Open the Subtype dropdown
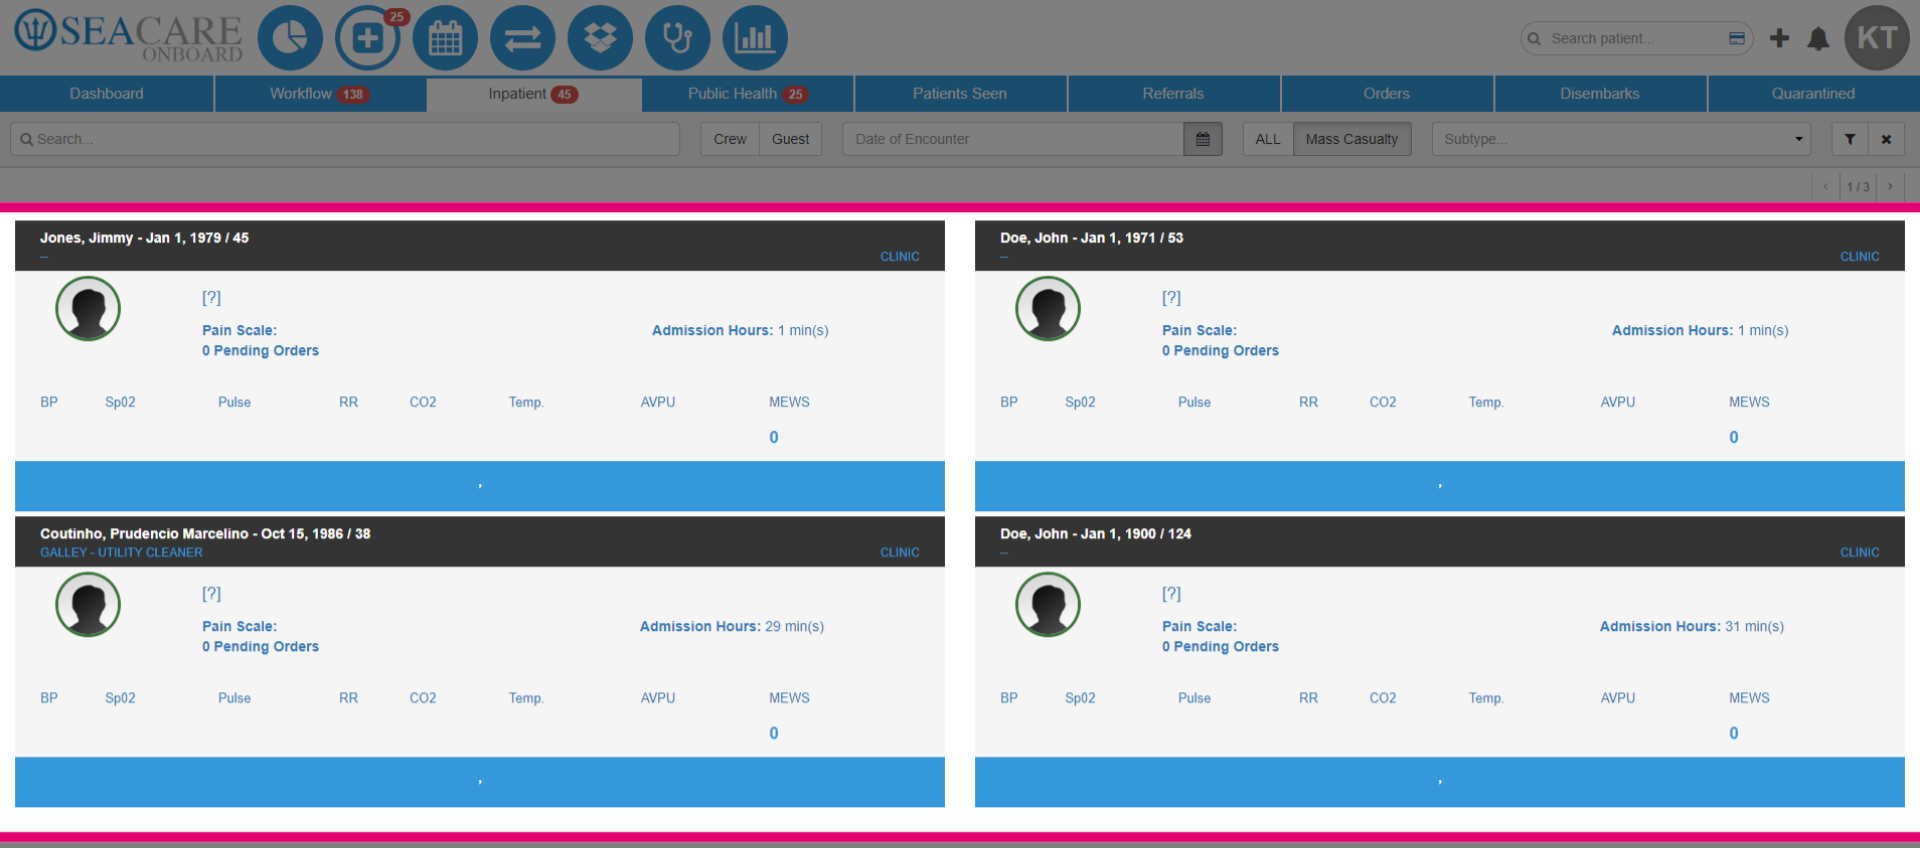The image size is (1920, 848). click(x=1621, y=139)
